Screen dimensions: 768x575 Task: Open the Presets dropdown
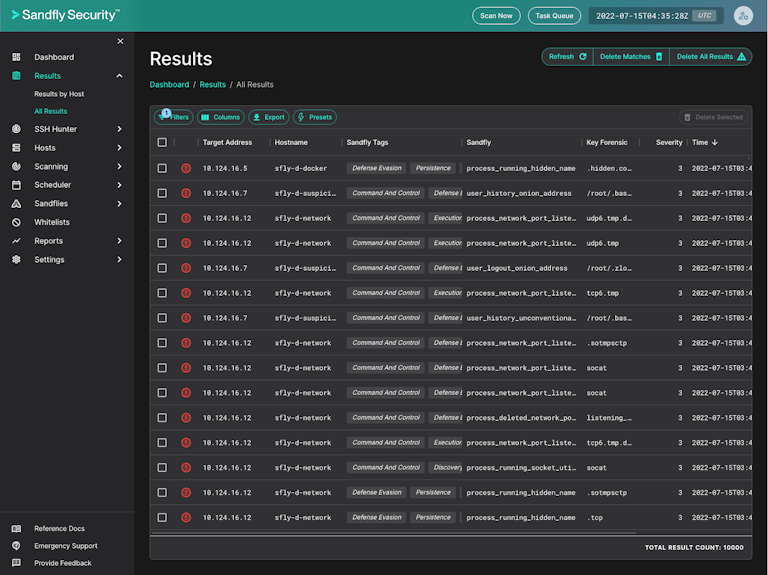315,117
